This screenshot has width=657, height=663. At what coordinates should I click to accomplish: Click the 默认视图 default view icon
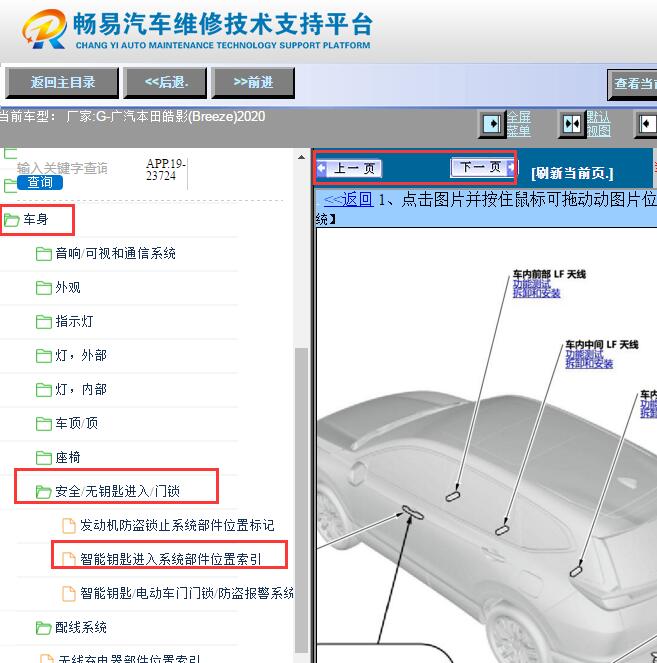[x=571, y=124]
